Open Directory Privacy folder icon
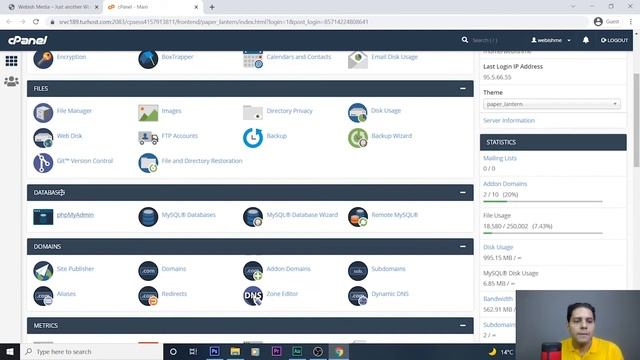 (x=253, y=112)
